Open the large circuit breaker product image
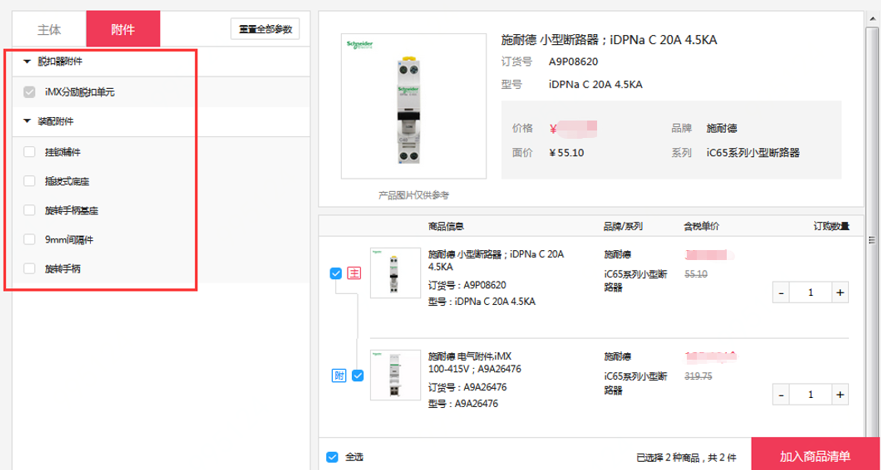Viewport: 881px width, 470px height. click(x=414, y=106)
